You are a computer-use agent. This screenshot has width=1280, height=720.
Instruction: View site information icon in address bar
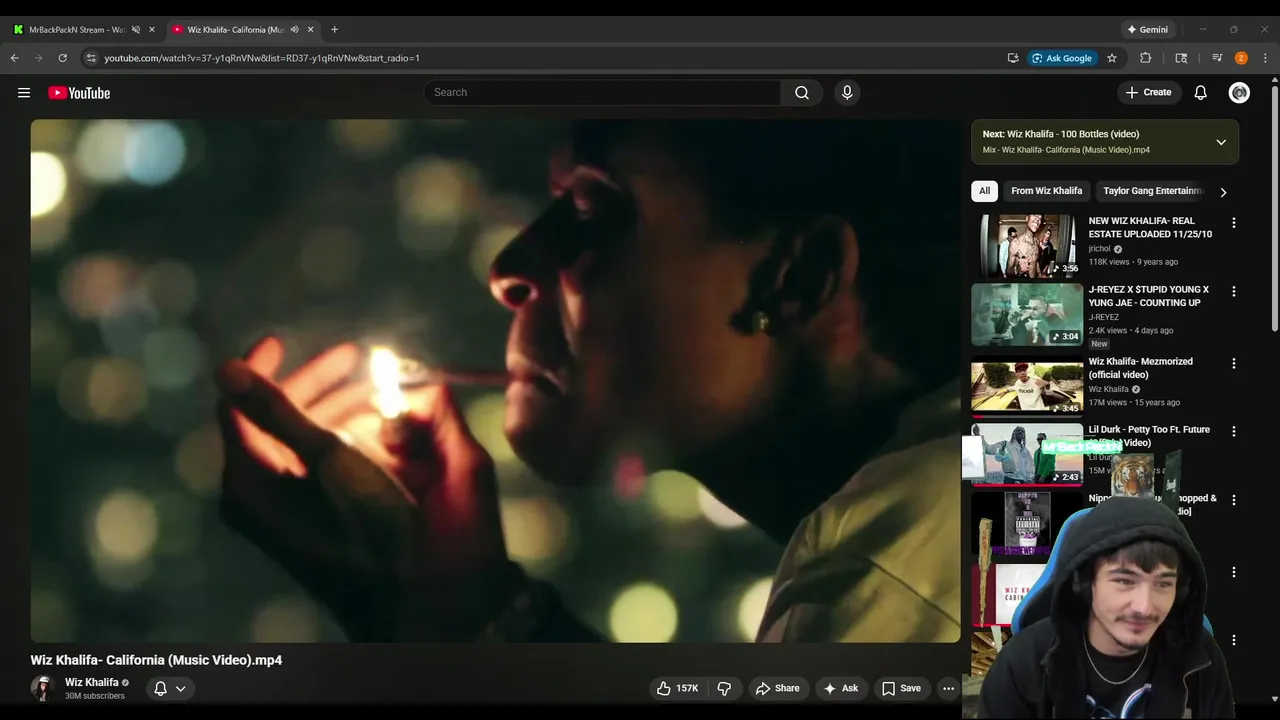91,58
